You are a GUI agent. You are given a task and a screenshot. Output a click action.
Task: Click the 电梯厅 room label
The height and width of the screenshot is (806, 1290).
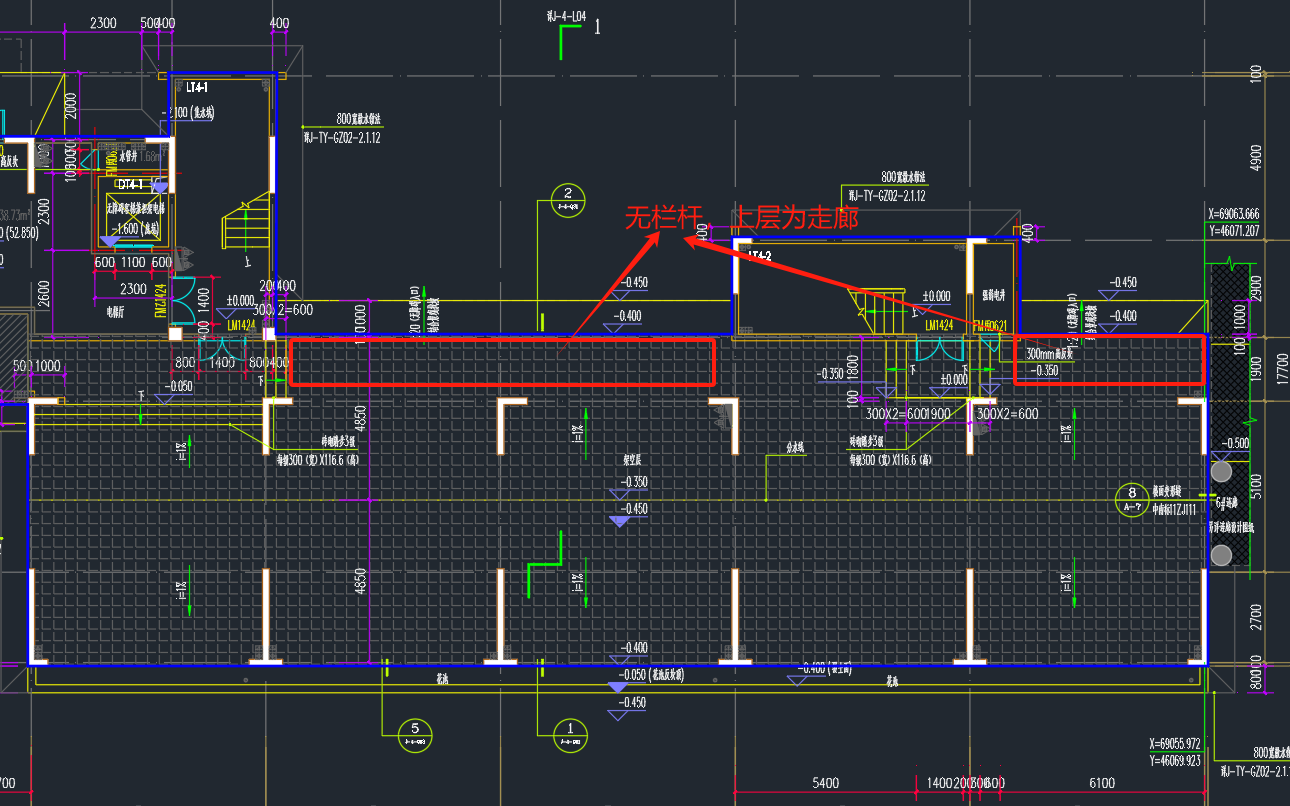117,310
